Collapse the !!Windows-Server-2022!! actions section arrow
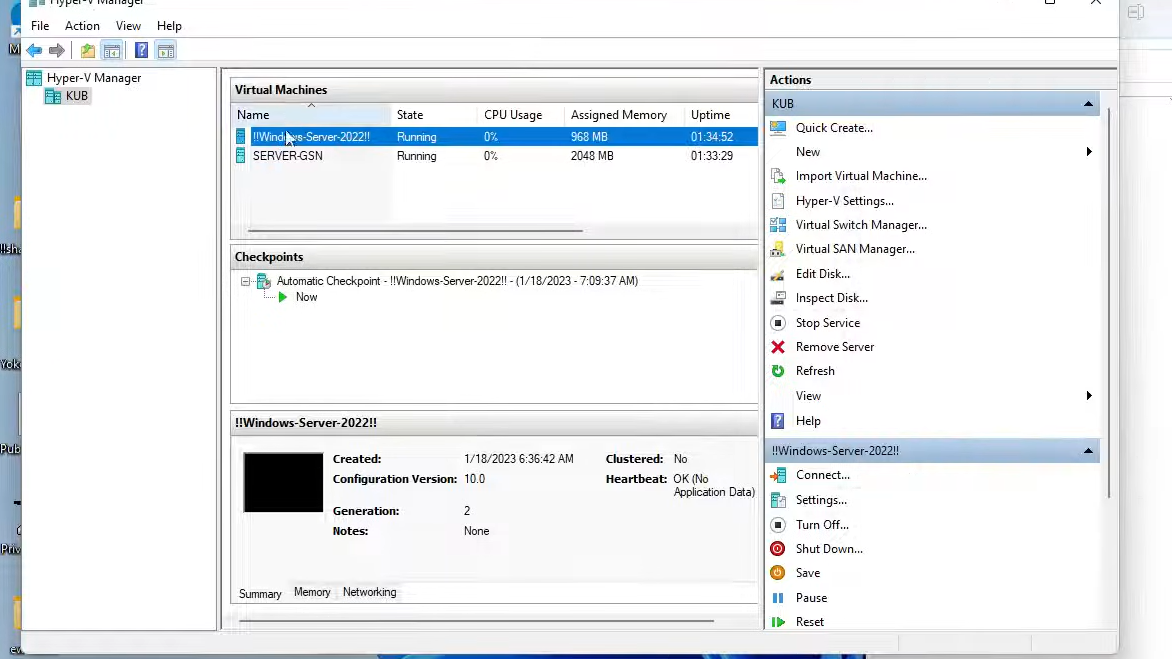This screenshot has width=1172, height=659. tap(1088, 451)
